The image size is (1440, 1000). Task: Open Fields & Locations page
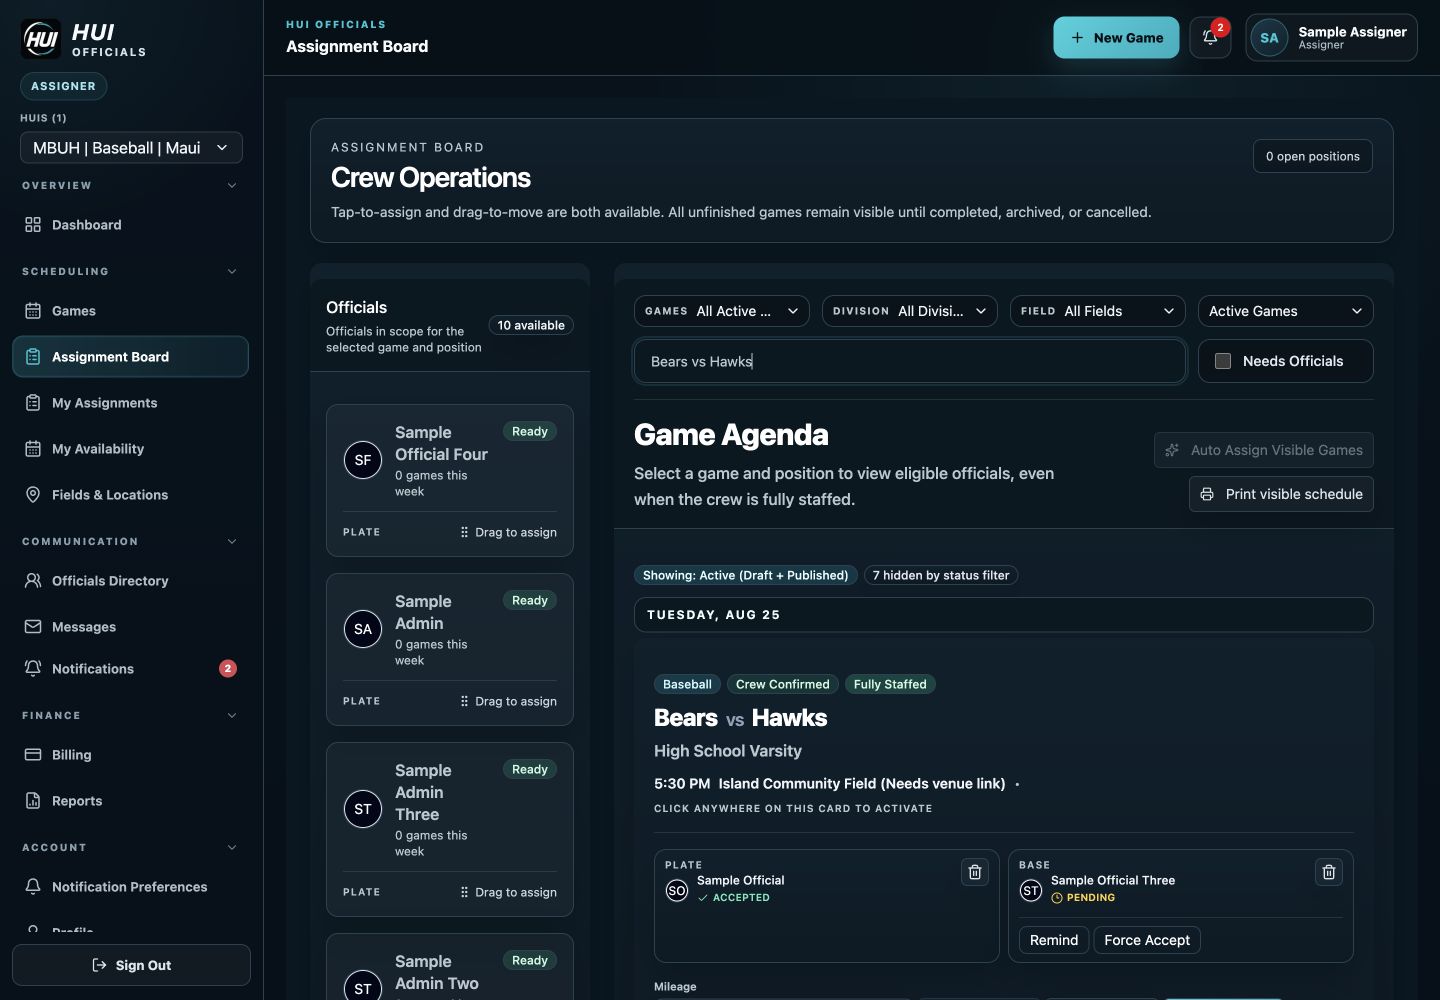coord(130,495)
